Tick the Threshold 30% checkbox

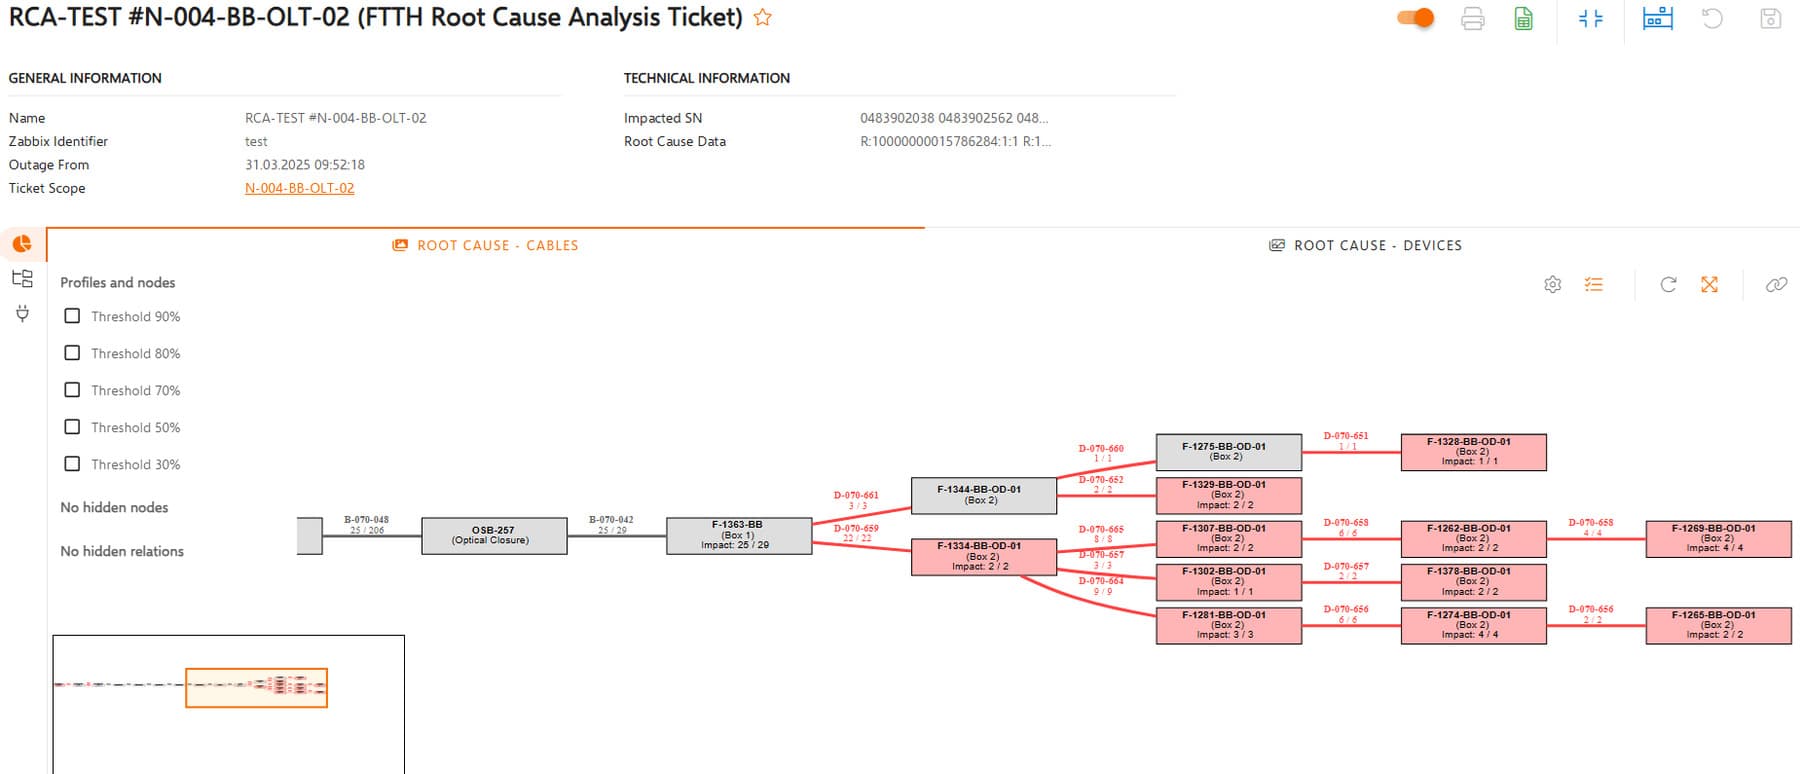[72, 464]
